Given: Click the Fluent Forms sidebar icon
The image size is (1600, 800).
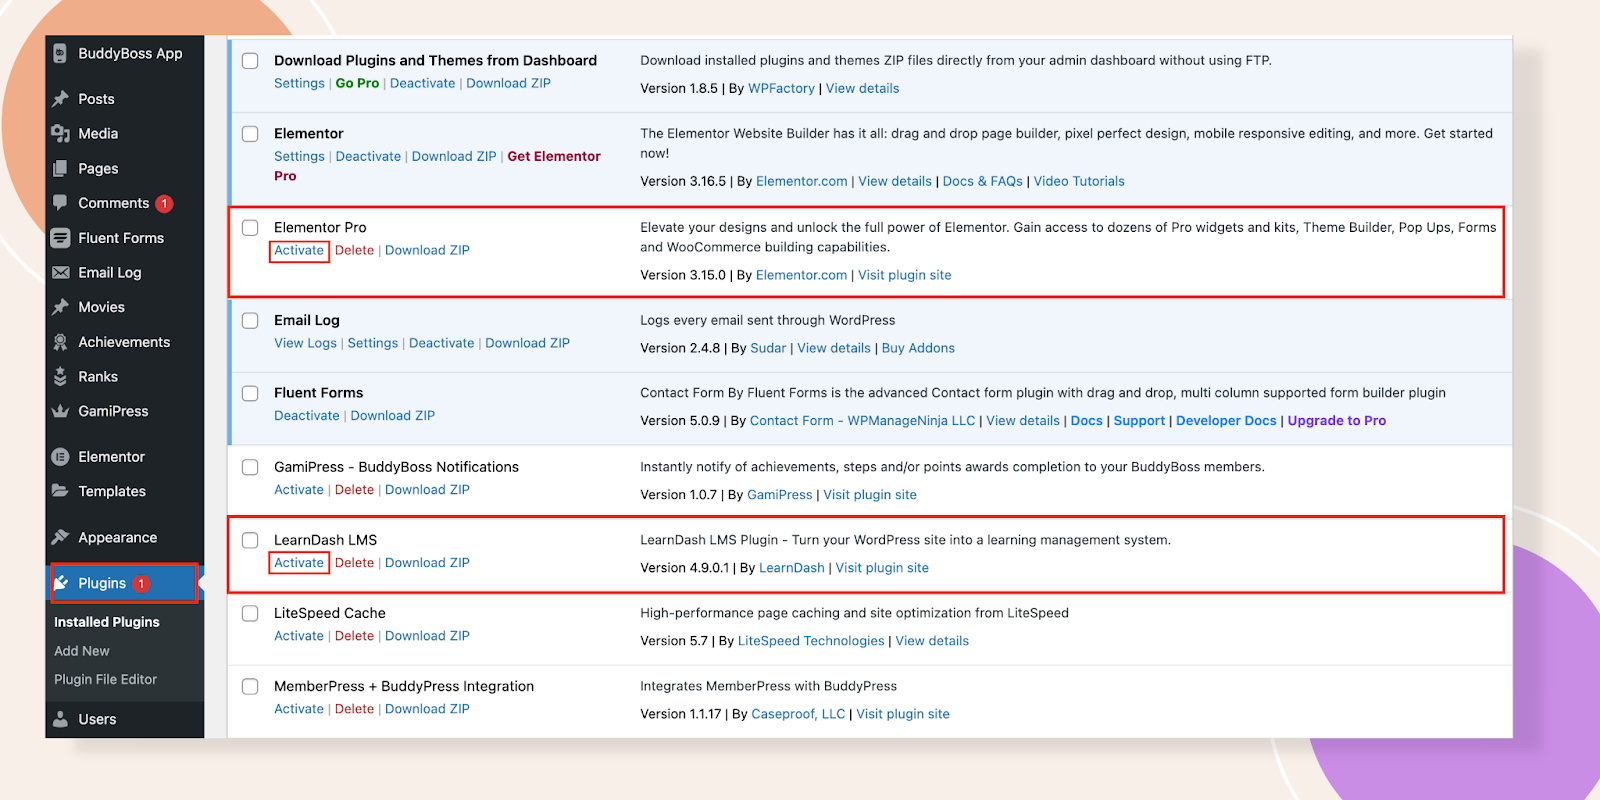Looking at the screenshot, I should point(60,238).
